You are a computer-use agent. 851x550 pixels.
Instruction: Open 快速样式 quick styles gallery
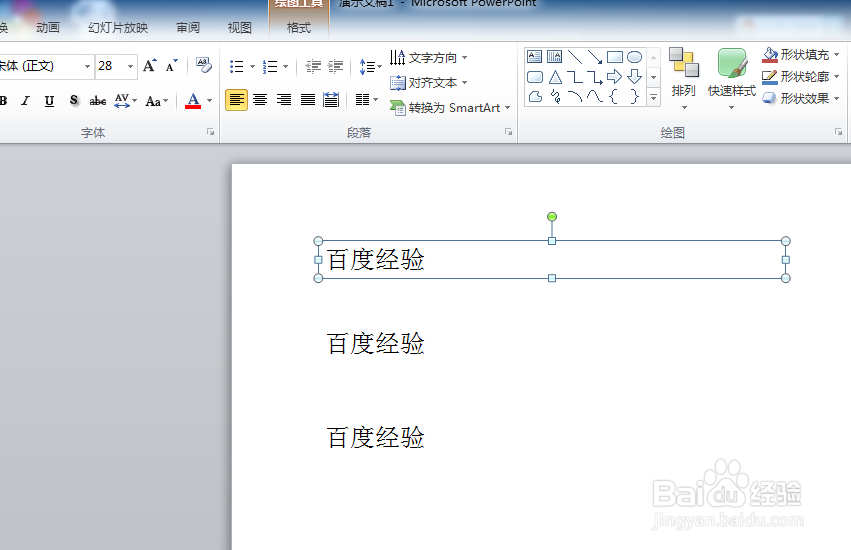(732, 79)
